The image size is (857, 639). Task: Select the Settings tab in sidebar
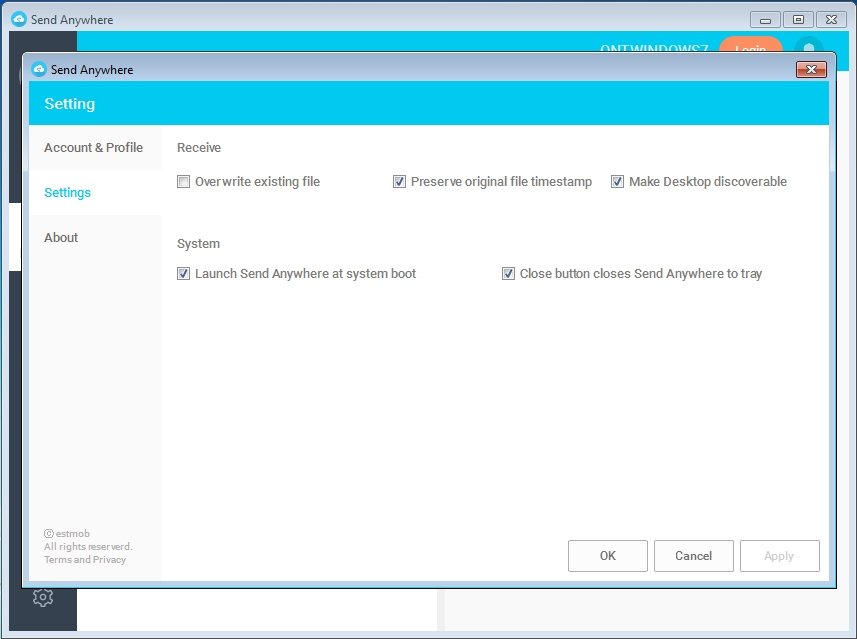(96, 192)
